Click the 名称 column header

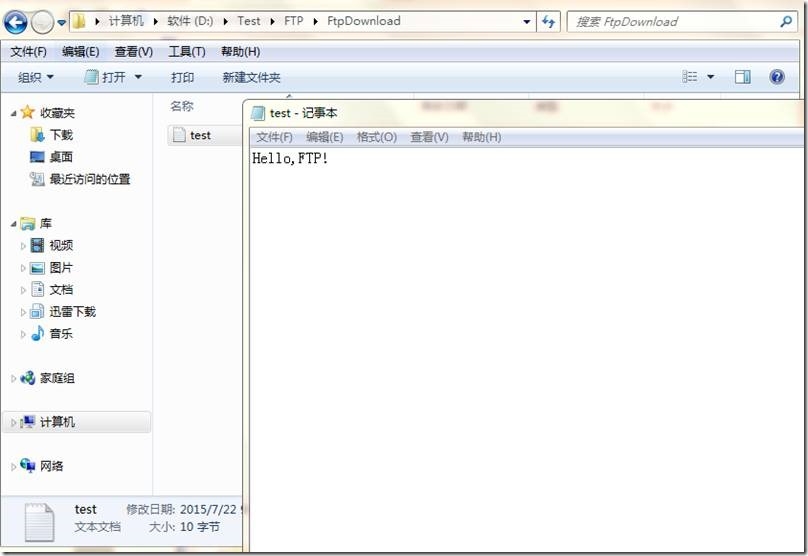[182, 106]
